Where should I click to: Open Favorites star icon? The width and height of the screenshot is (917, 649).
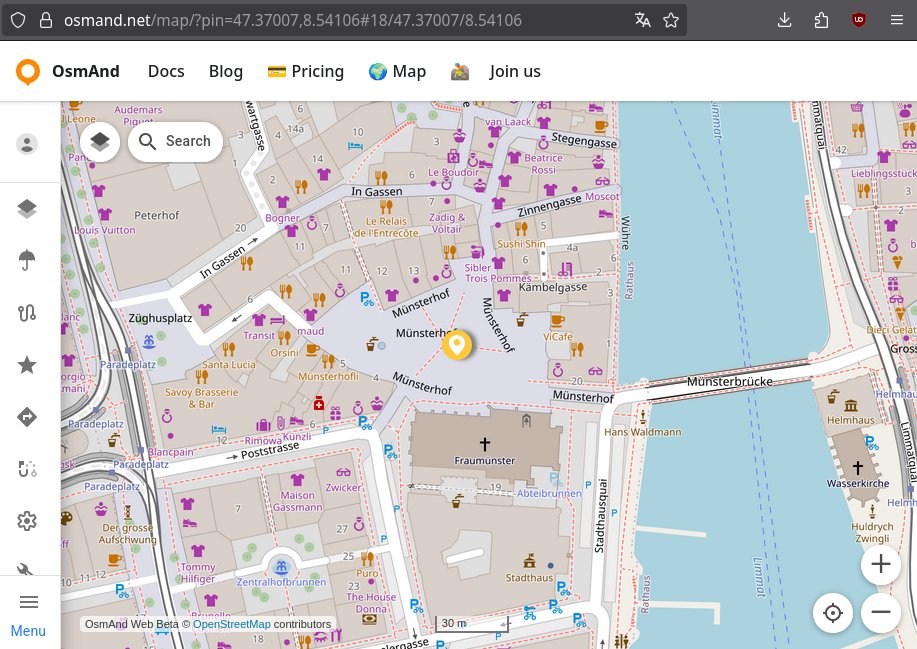(27, 365)
